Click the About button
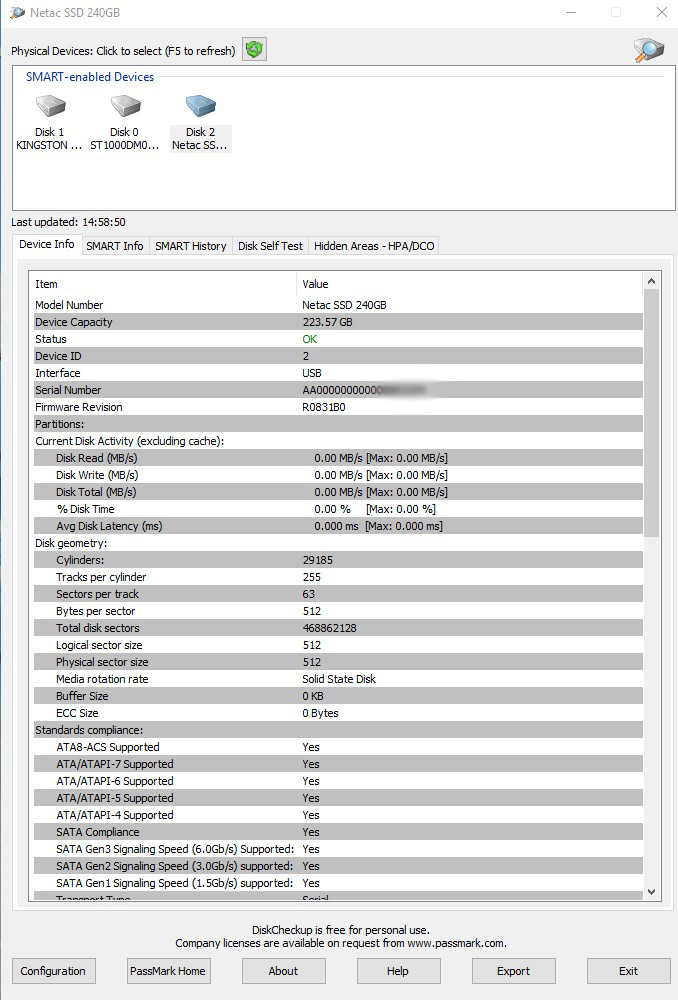The width and height of the screenshot is (678, 1000). 283,971
